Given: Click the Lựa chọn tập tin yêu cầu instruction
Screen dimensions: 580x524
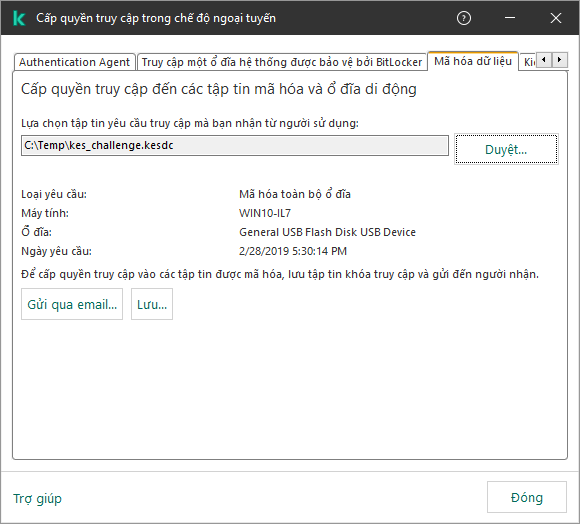Looking at the screenshot, I should coord(190,123).
